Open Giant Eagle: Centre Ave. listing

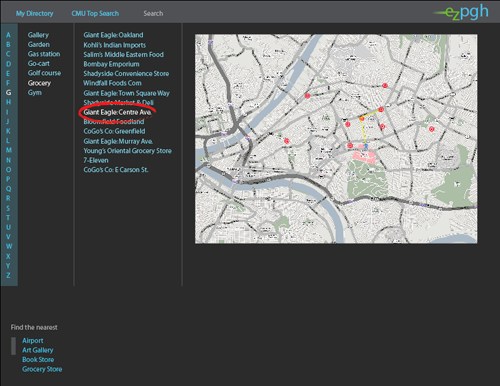coord(118,112)
